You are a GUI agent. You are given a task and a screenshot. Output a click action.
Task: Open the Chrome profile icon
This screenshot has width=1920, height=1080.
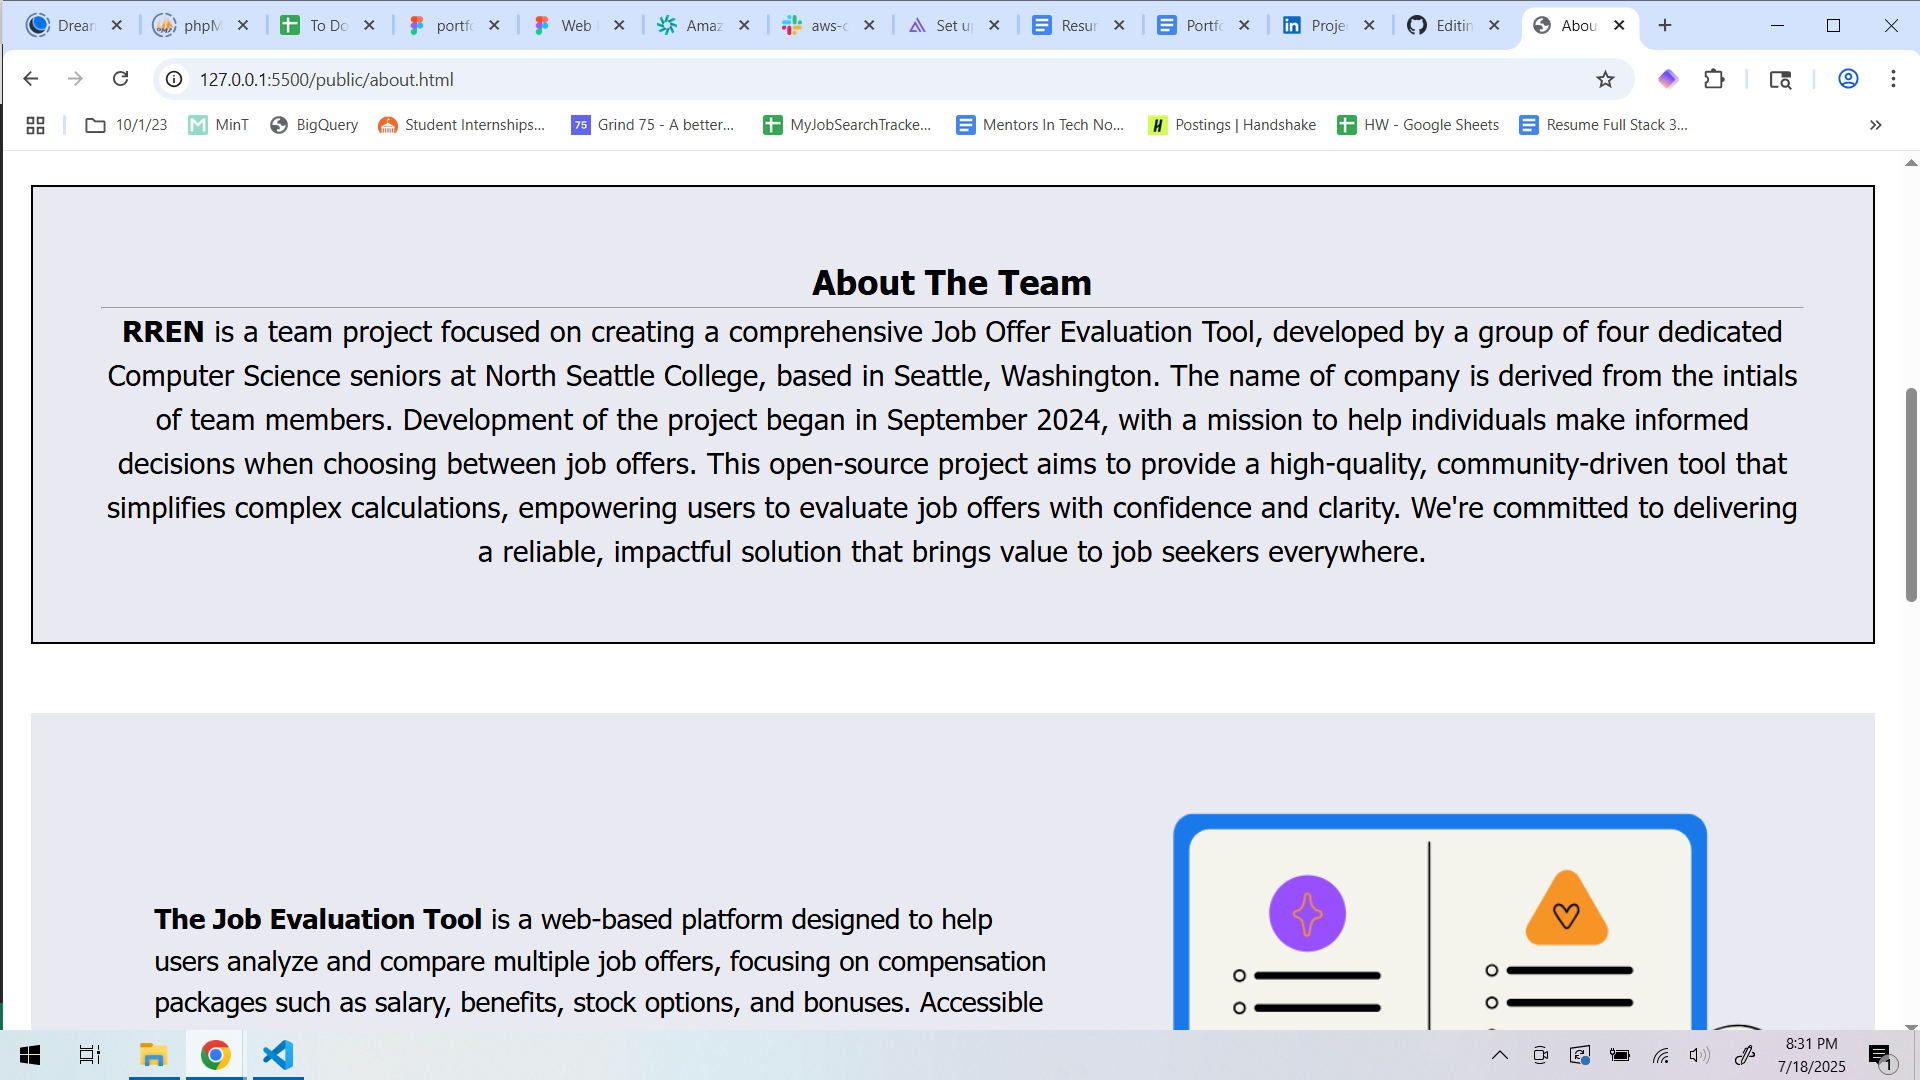(1848, 79)
